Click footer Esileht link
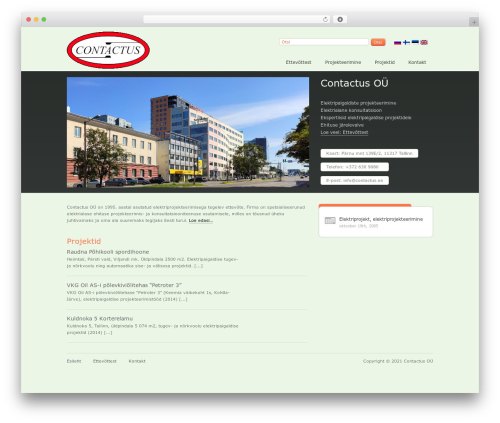Screen dimensions: 500x423 click(x=74, y=361)
